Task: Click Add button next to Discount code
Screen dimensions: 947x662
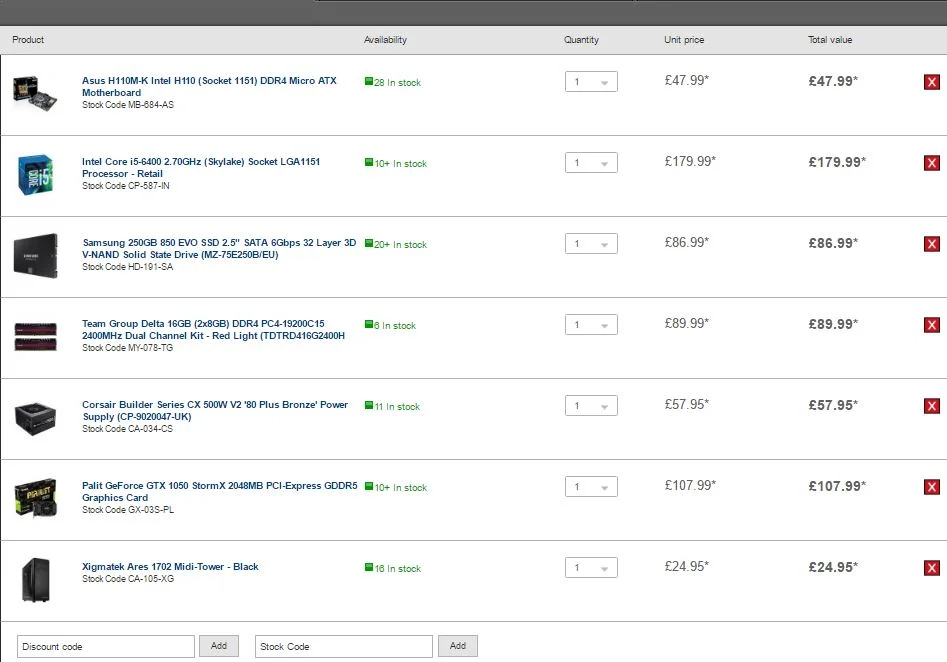Action: click(x=219, y=646)
